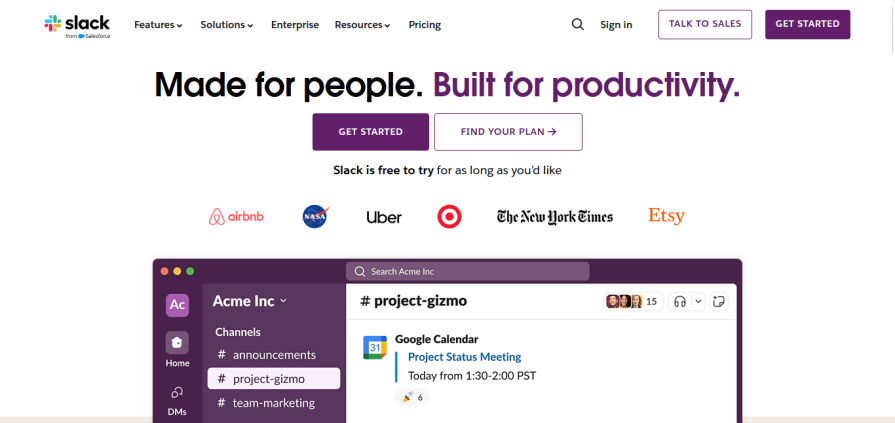Click the yellow minimize dot on the mock window
Viewport: 895px width, 423px height.
[177, 271]
